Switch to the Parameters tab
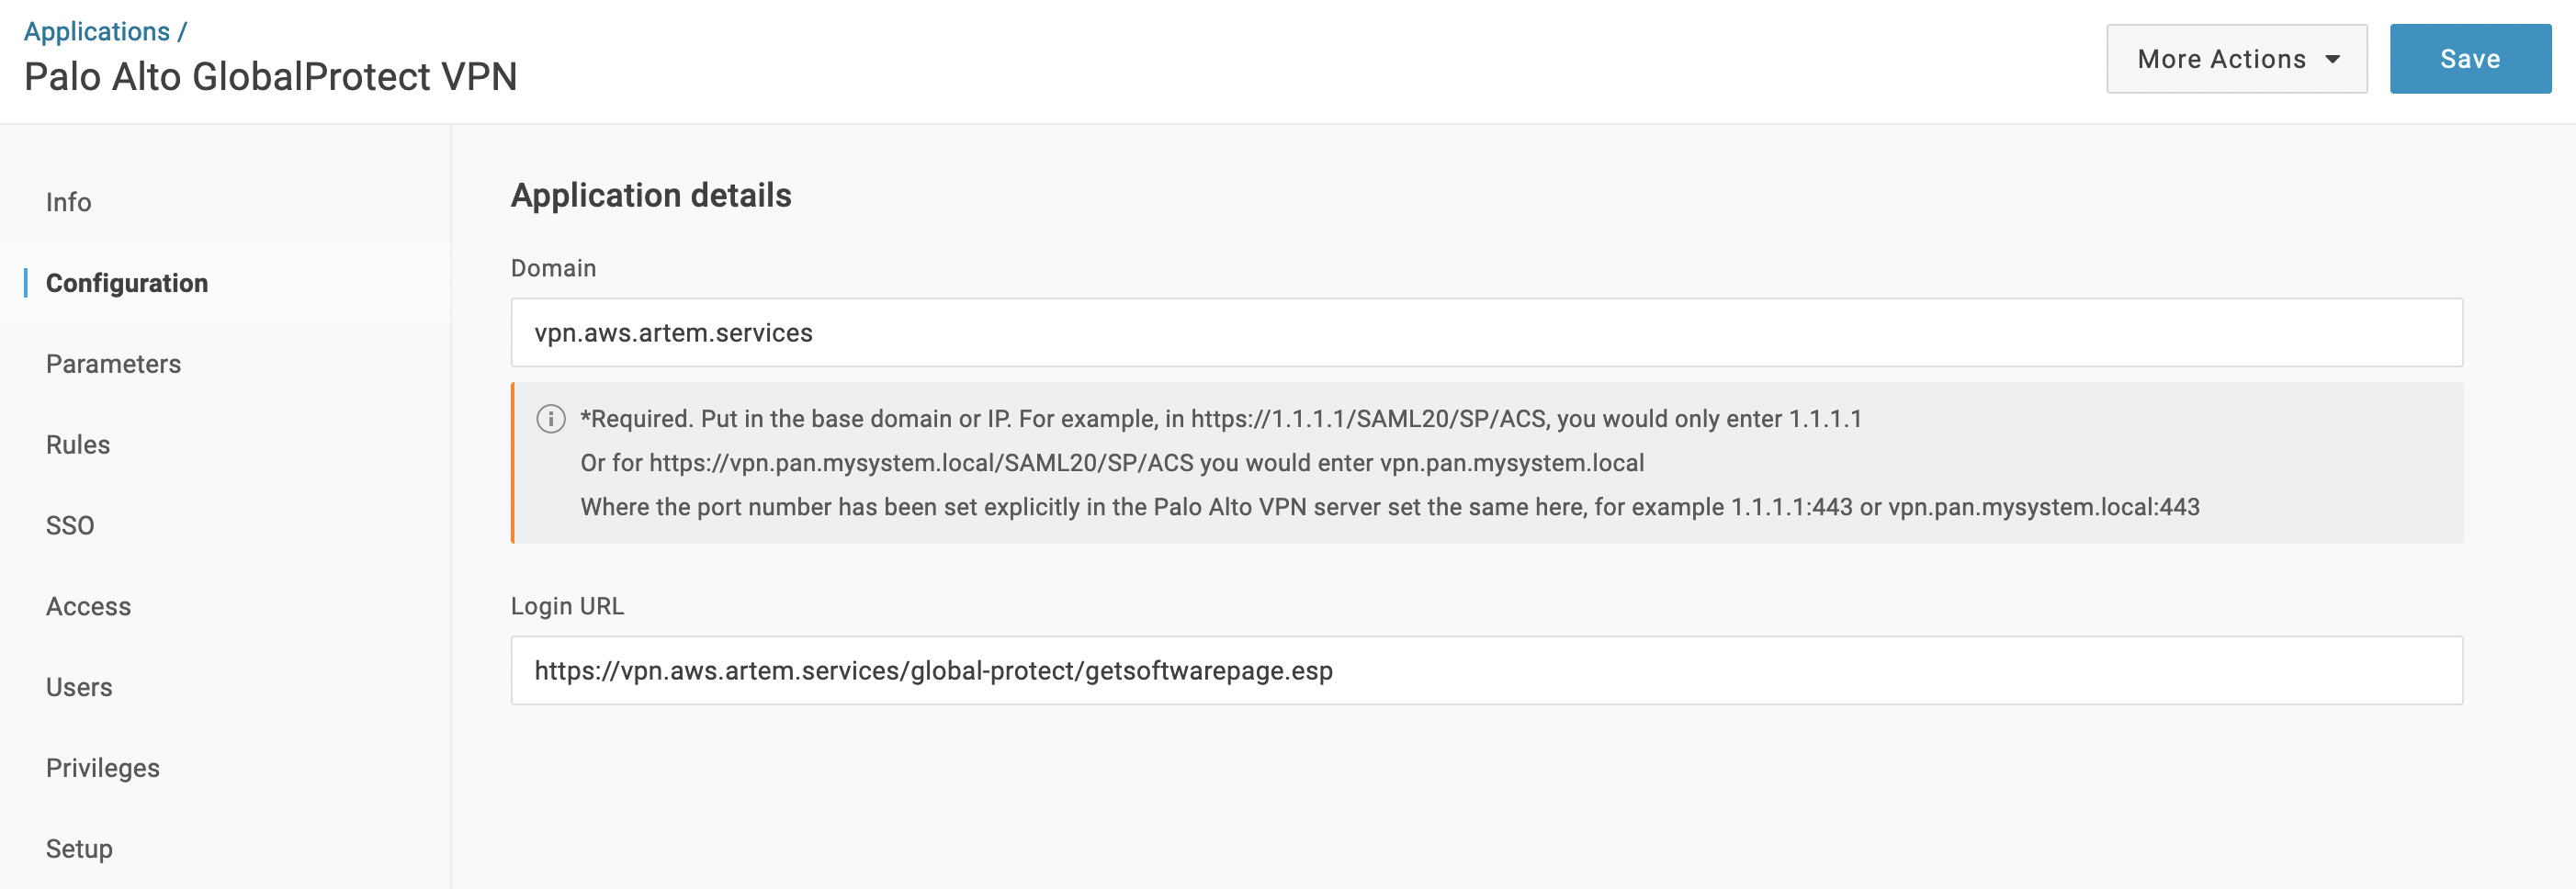This screenshot has width=2576, height=889. click(114, 364)
